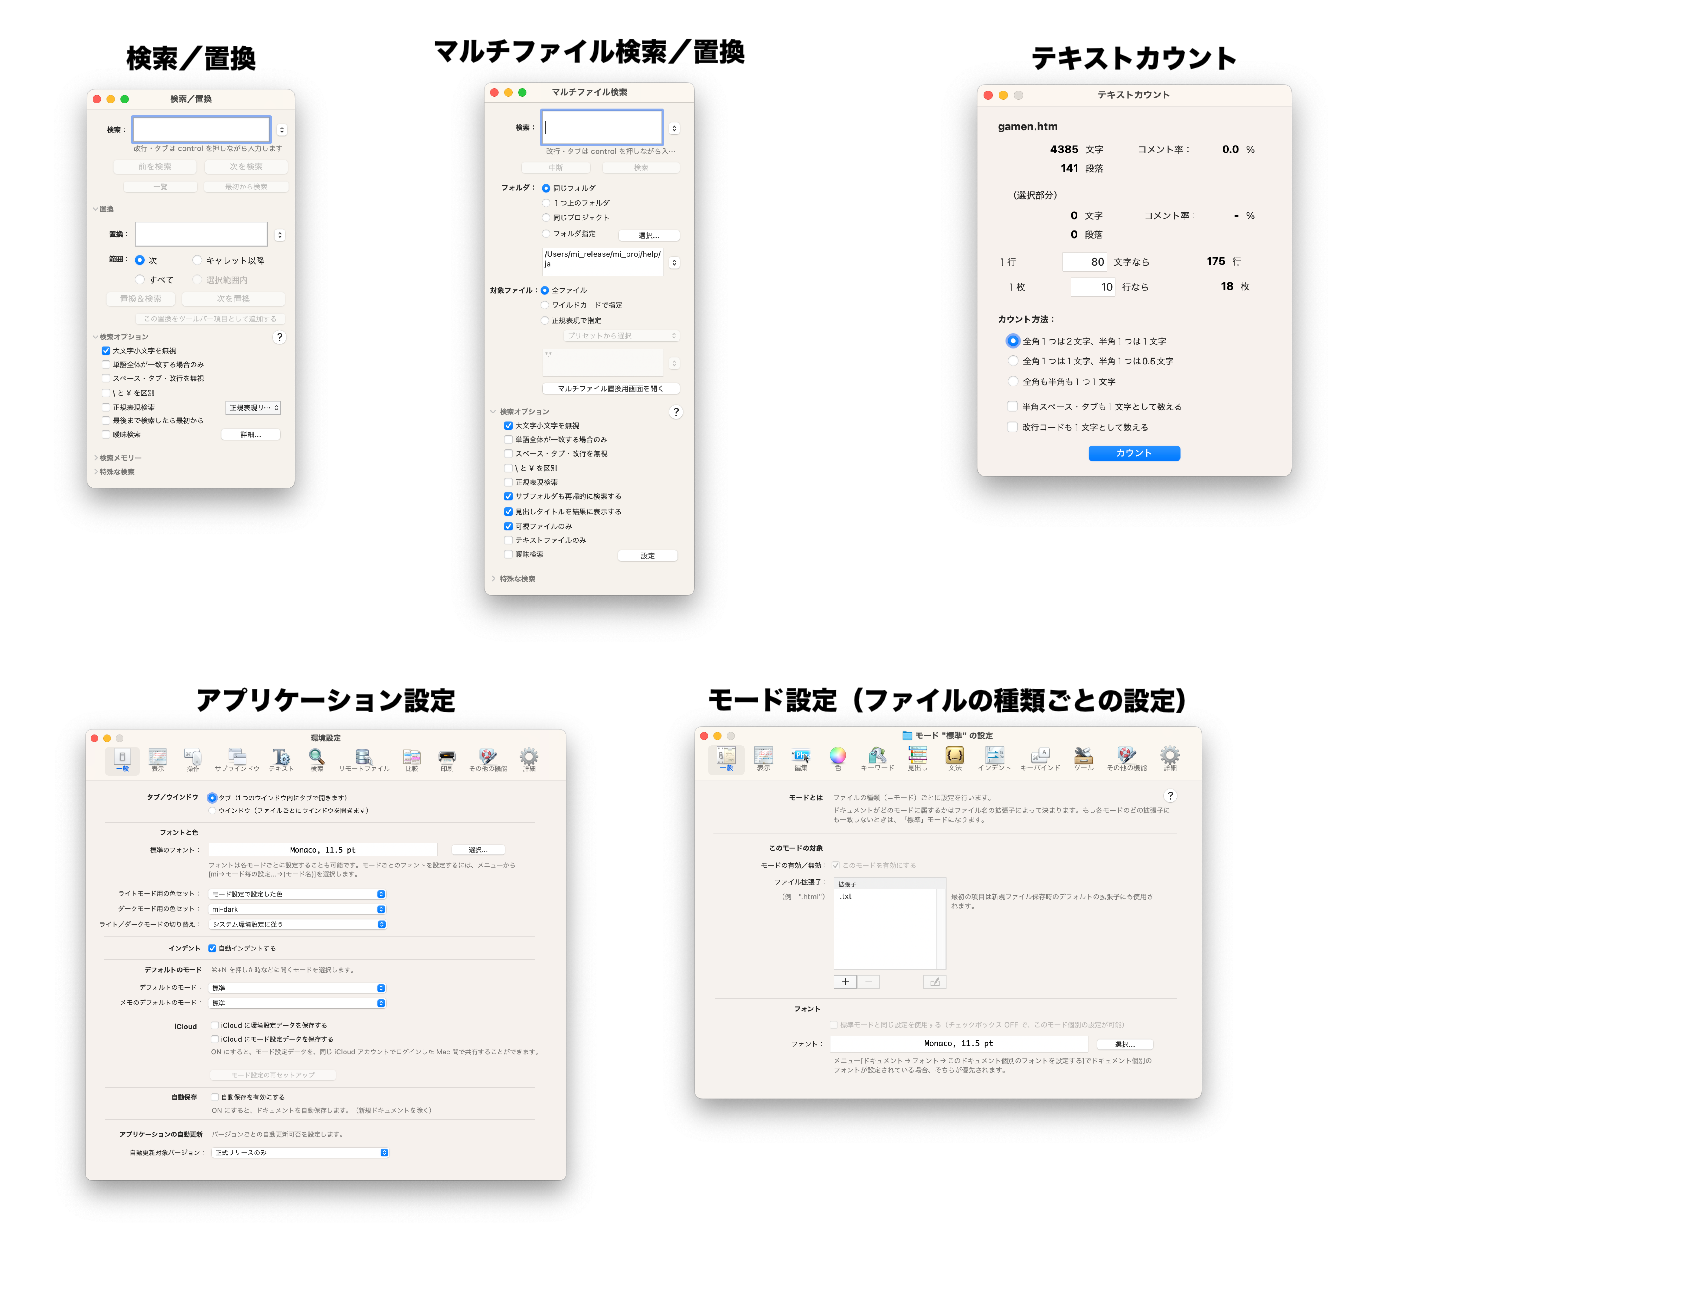Open the キーワード pane in mode settings

click(877, 759)
